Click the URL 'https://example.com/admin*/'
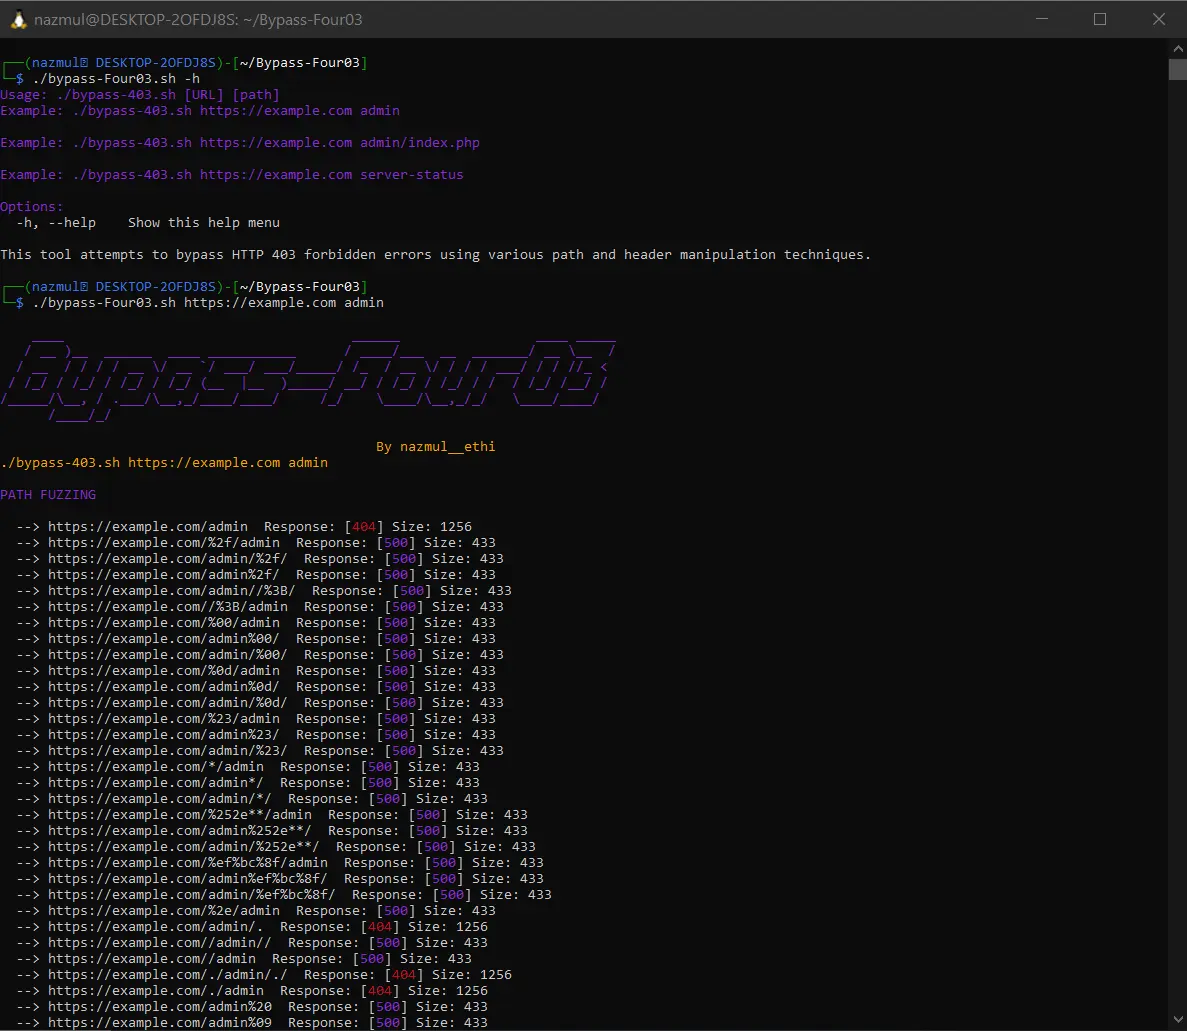 click(156, 783)
